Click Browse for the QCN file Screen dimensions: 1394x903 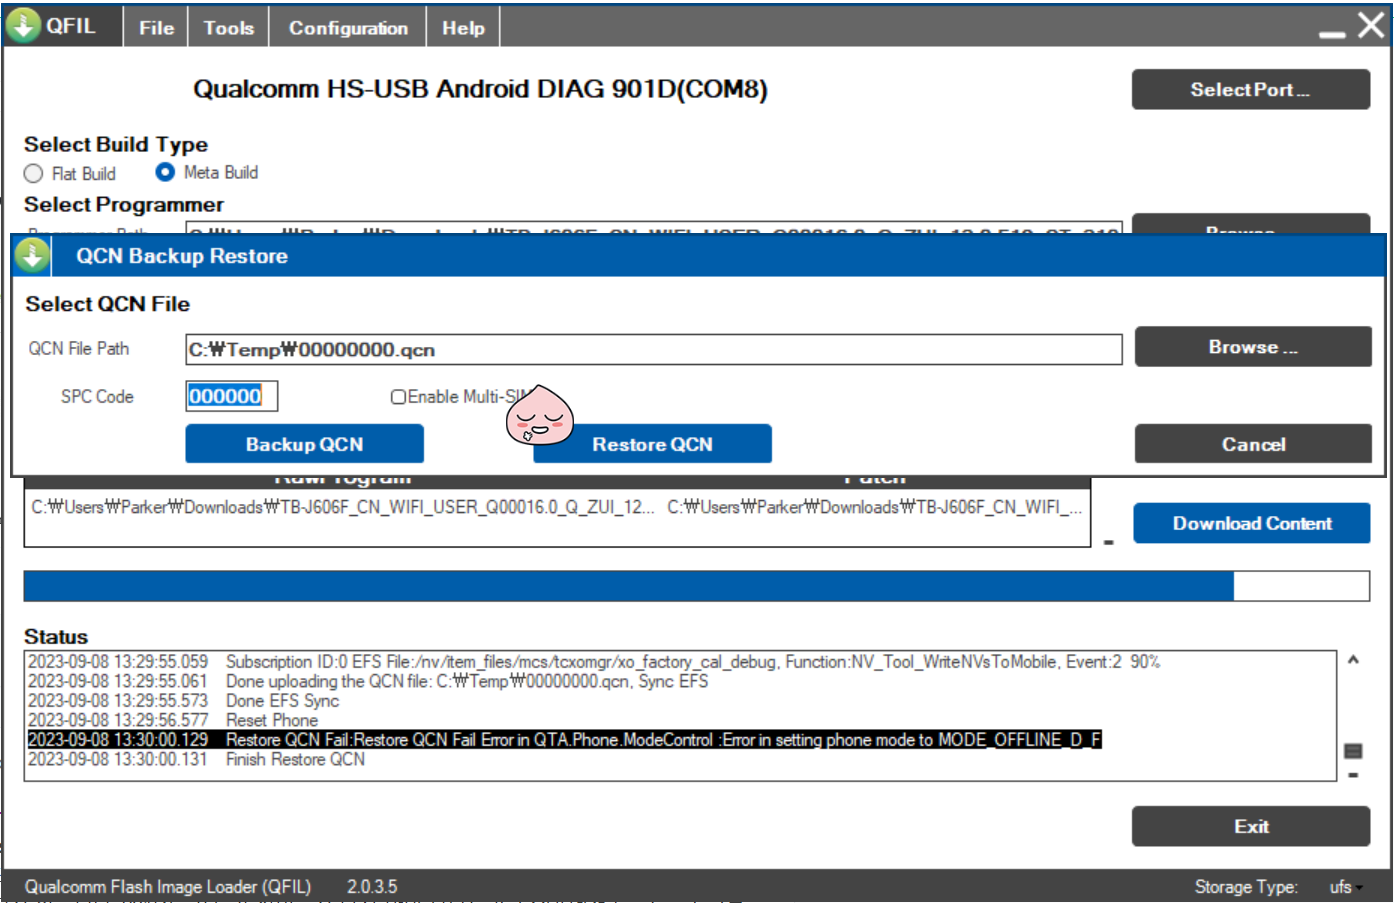click(x=1253, y=347)
